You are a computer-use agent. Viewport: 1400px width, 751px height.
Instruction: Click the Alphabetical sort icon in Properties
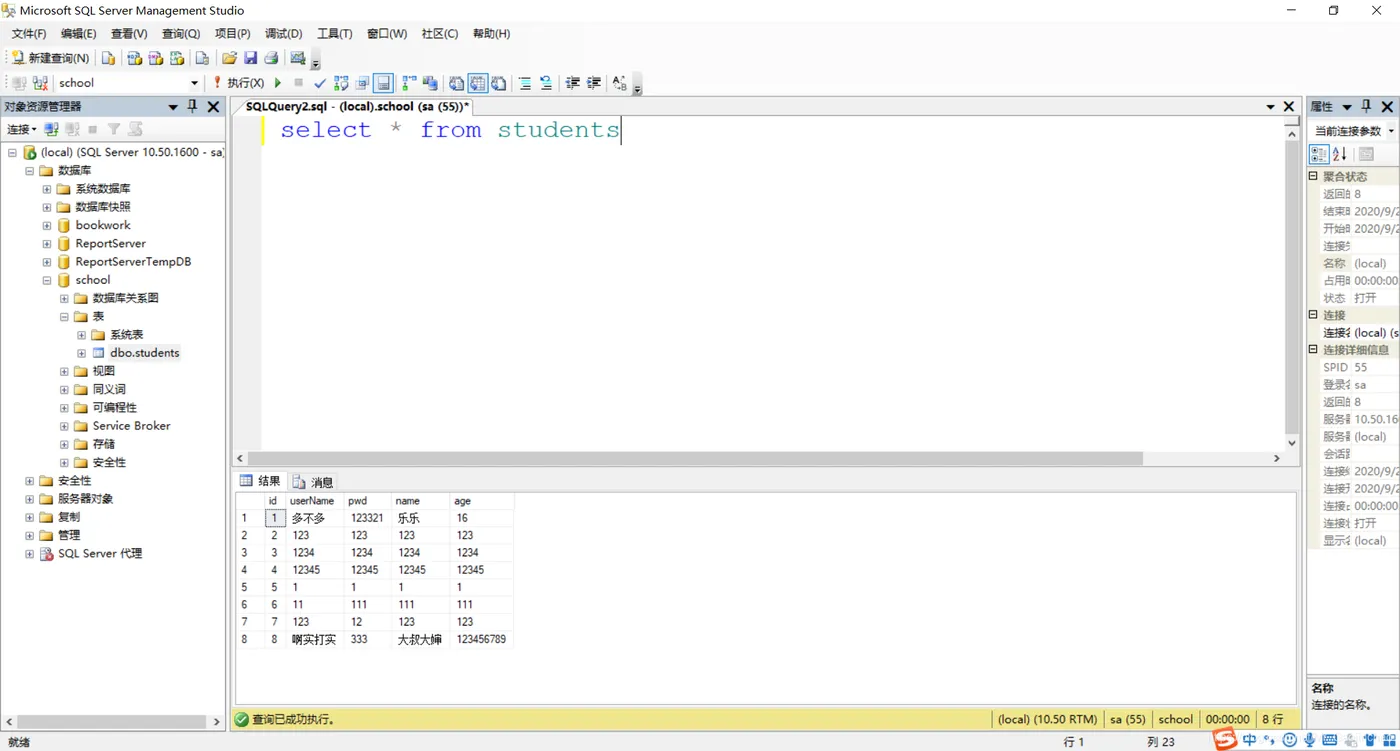pyautogui.click(x=1340, y=154)
